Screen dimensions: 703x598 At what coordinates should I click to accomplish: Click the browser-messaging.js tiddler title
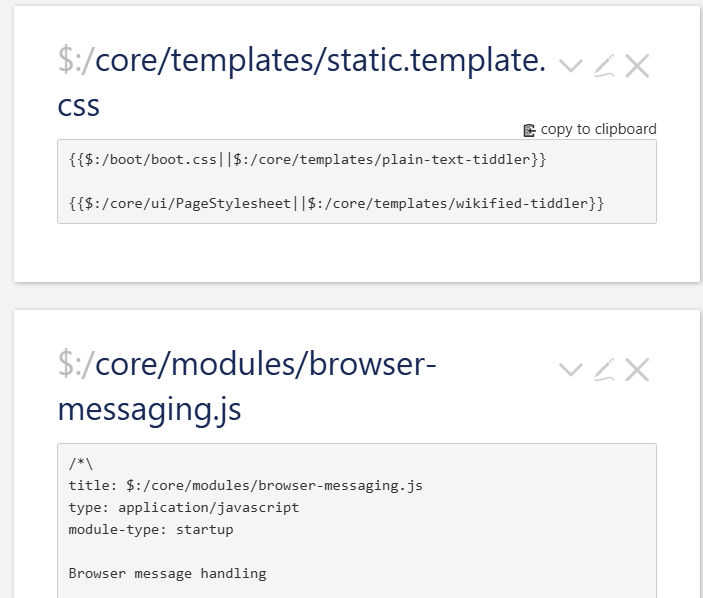[x=265, y=366]
